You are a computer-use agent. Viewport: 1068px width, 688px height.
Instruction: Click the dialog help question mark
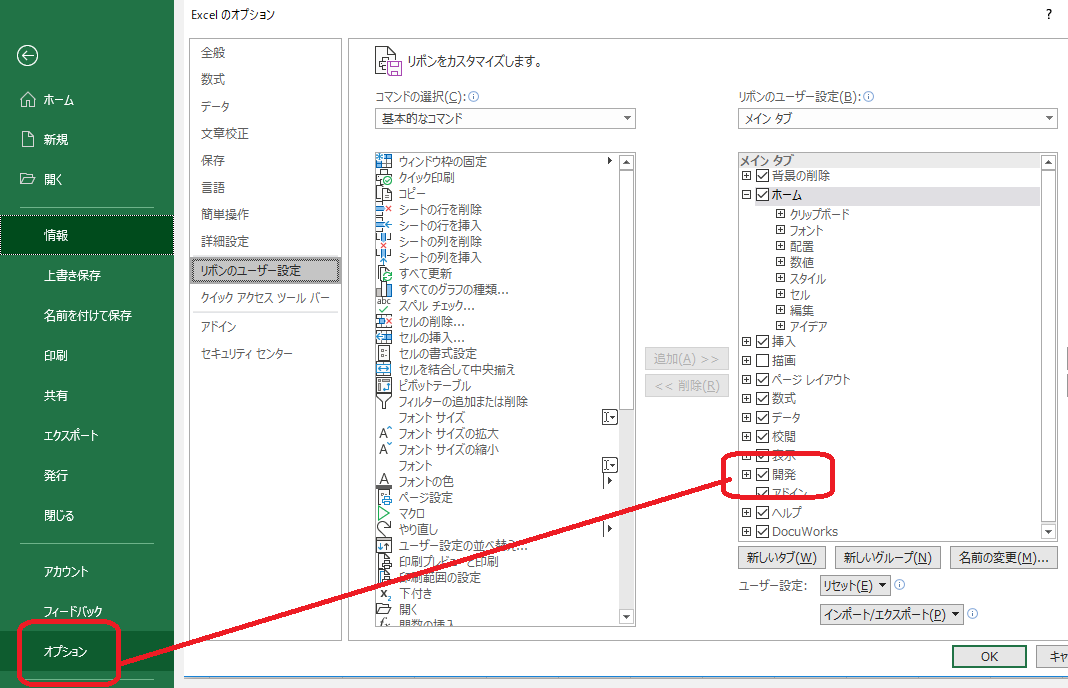click(1049, 14)
